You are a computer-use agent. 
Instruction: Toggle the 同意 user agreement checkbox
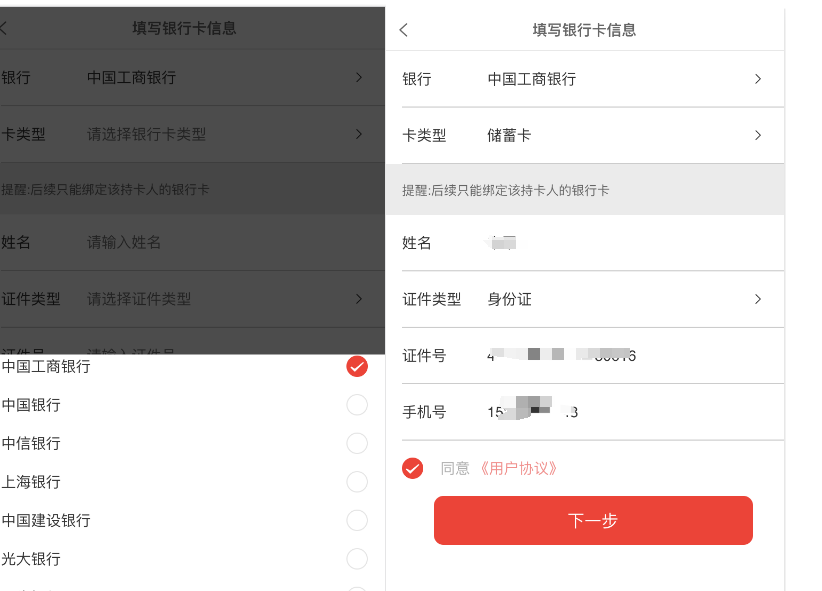click(x=412, y=468)
